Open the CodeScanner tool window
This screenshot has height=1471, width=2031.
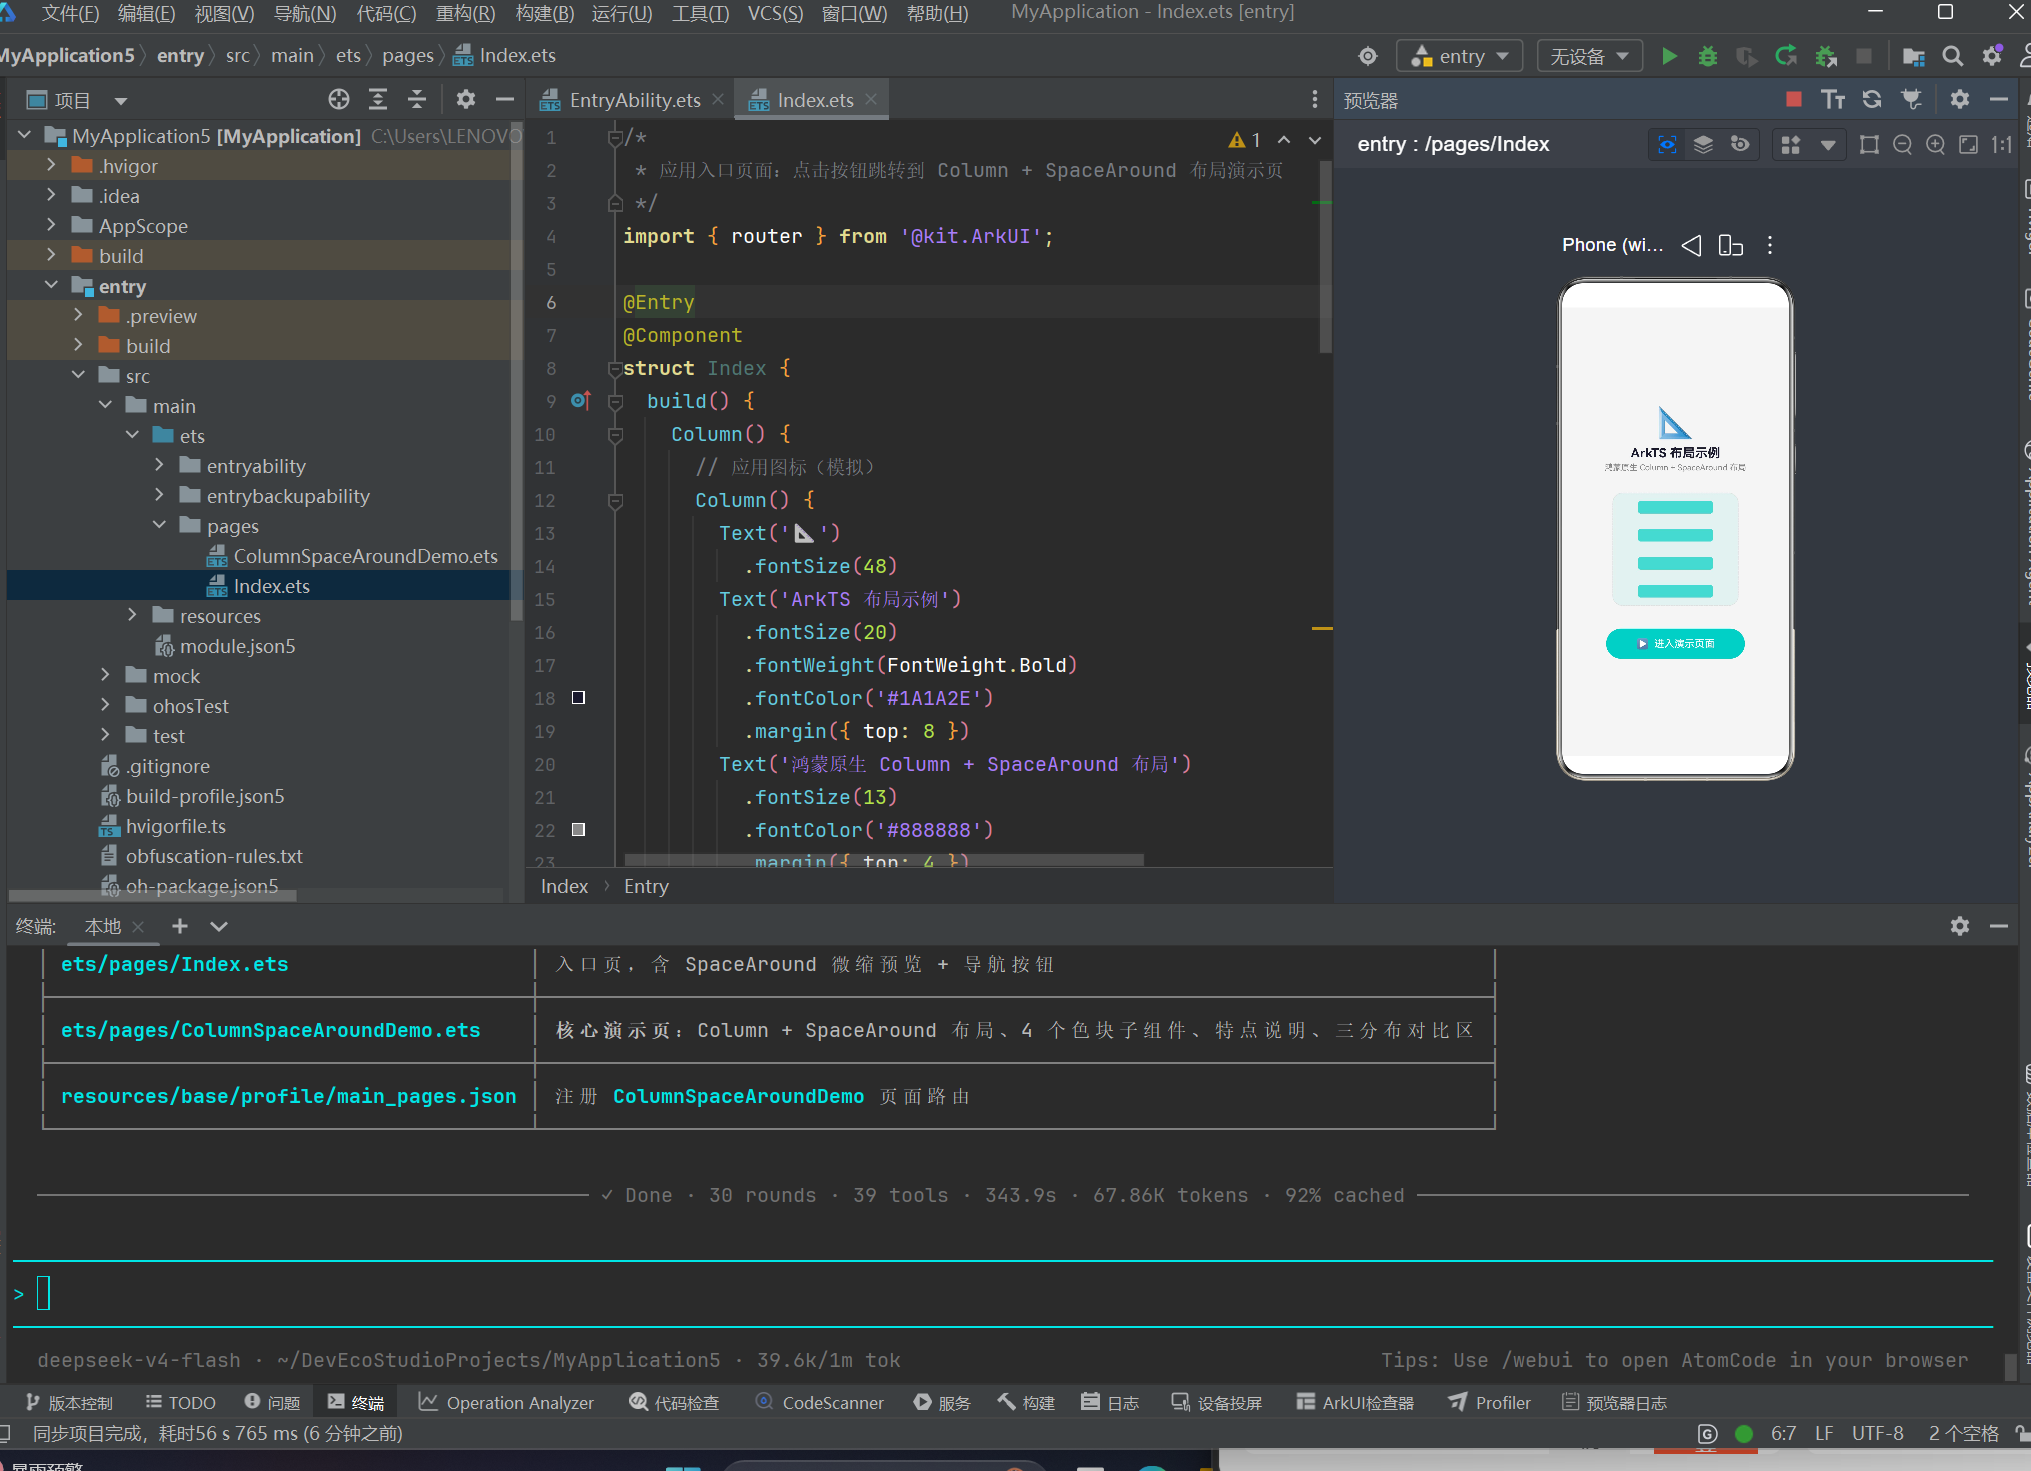[x=819, y=1403]
